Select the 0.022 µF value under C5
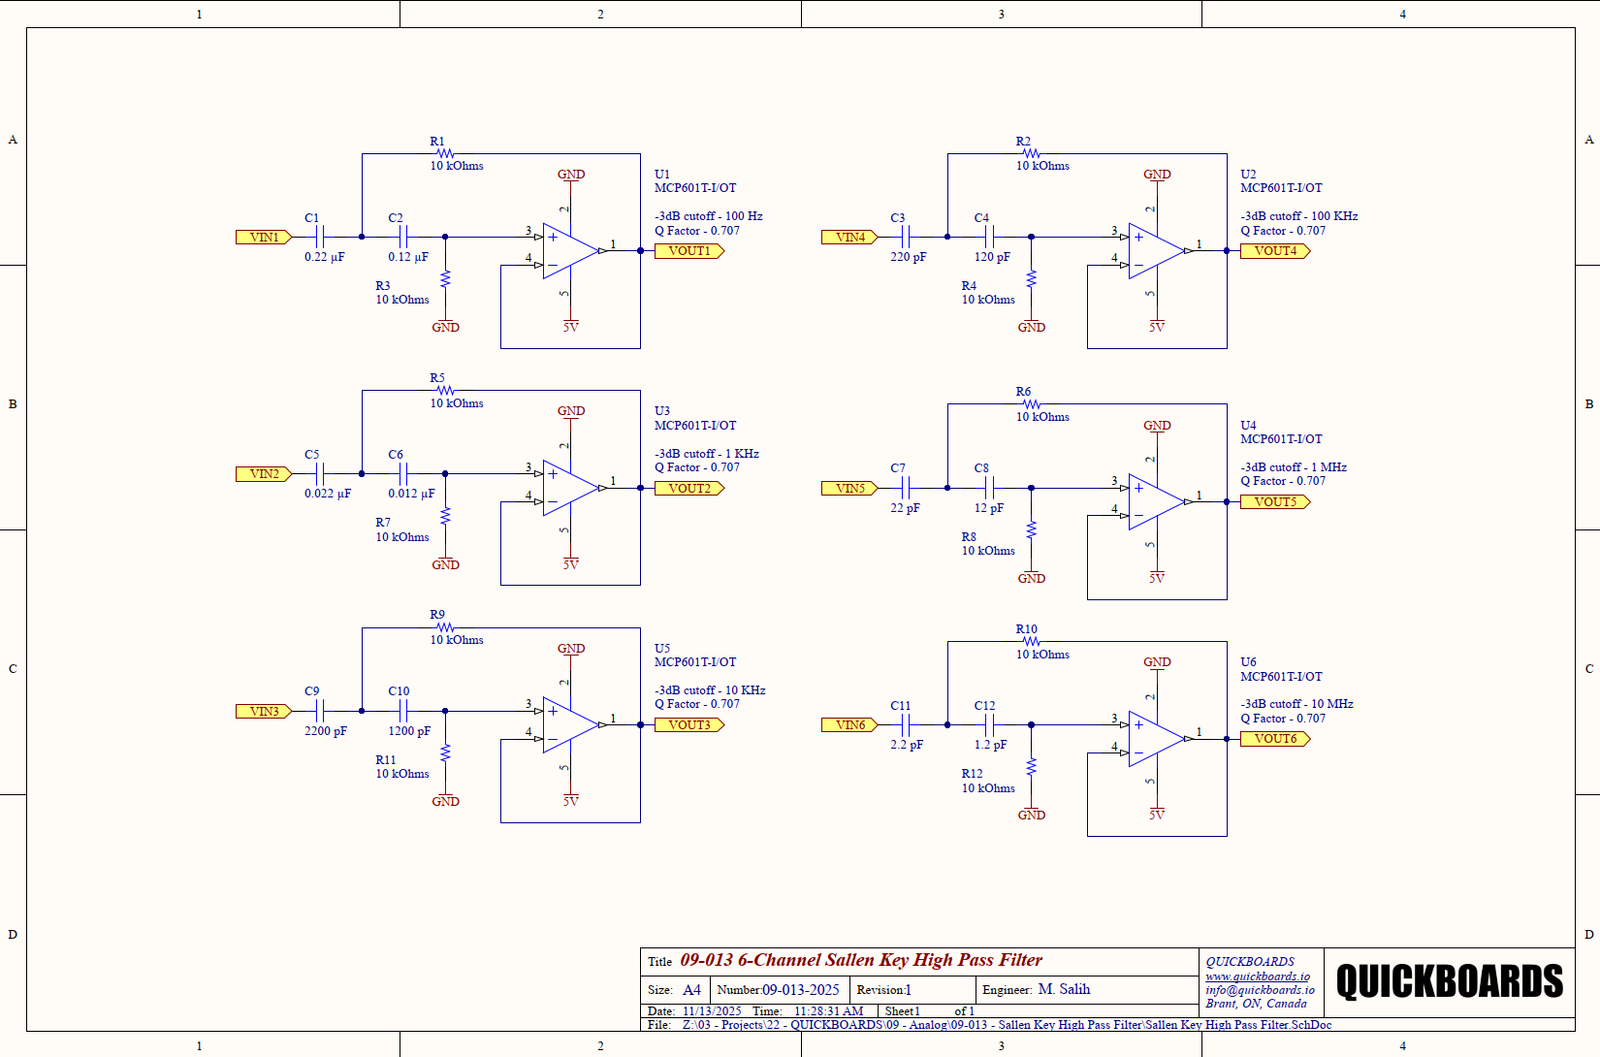 pos(328,494)
